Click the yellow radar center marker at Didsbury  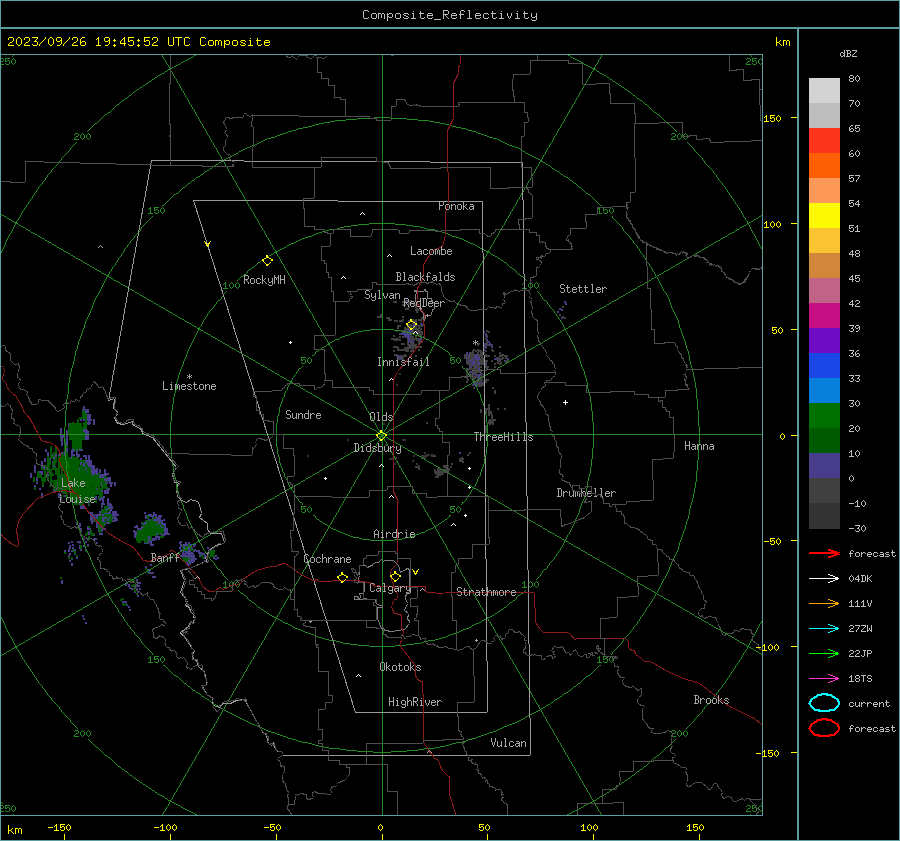tap(382, 436)
